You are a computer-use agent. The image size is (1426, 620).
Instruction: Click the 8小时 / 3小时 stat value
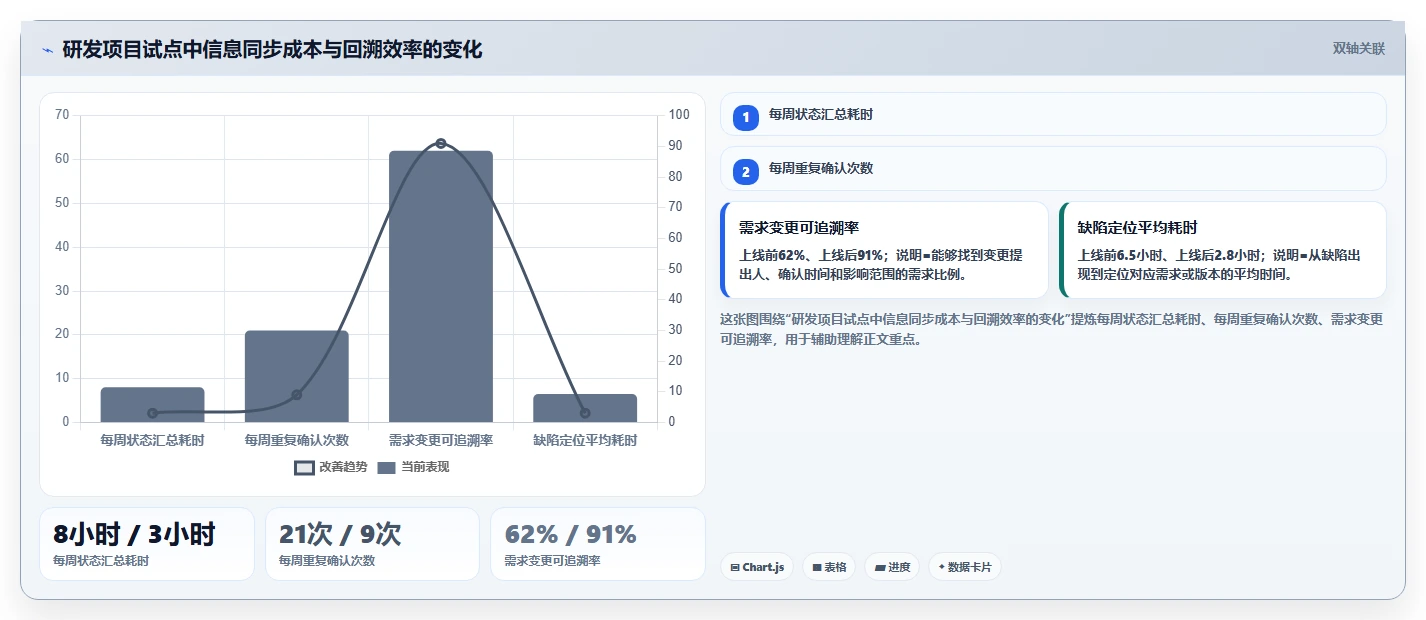(x=134, y=535)
